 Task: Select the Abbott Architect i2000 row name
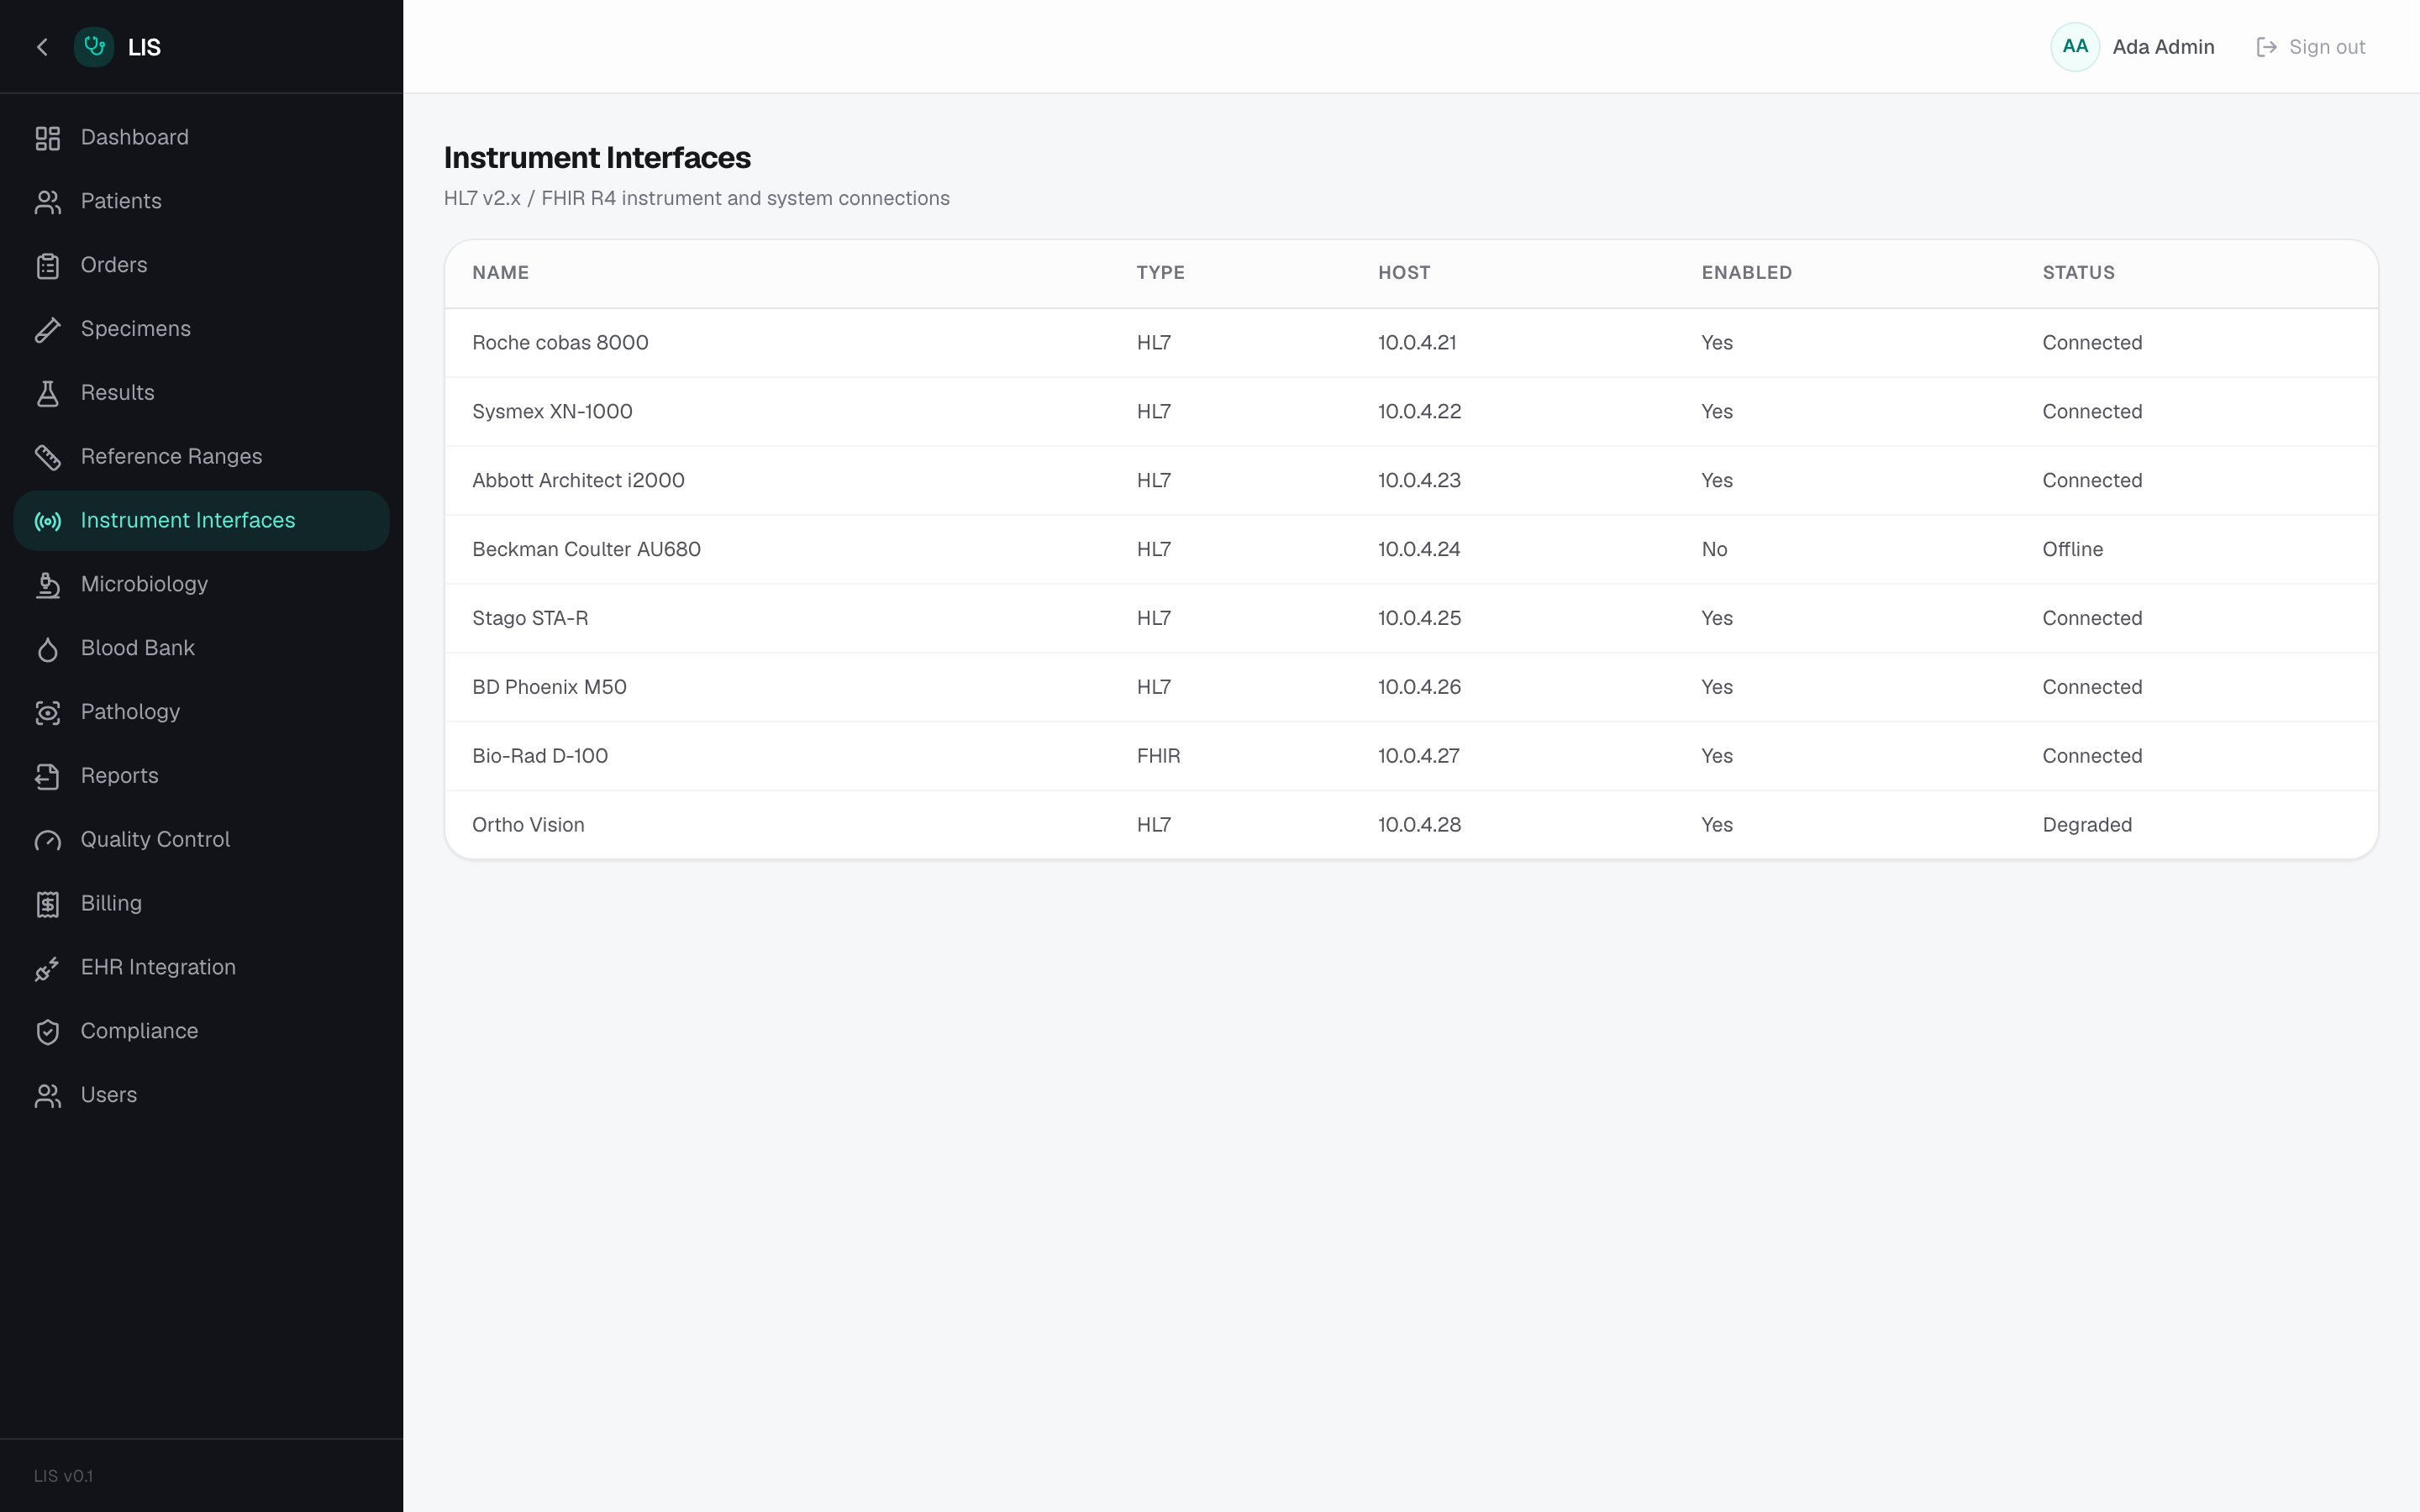[x=578, y=481]
